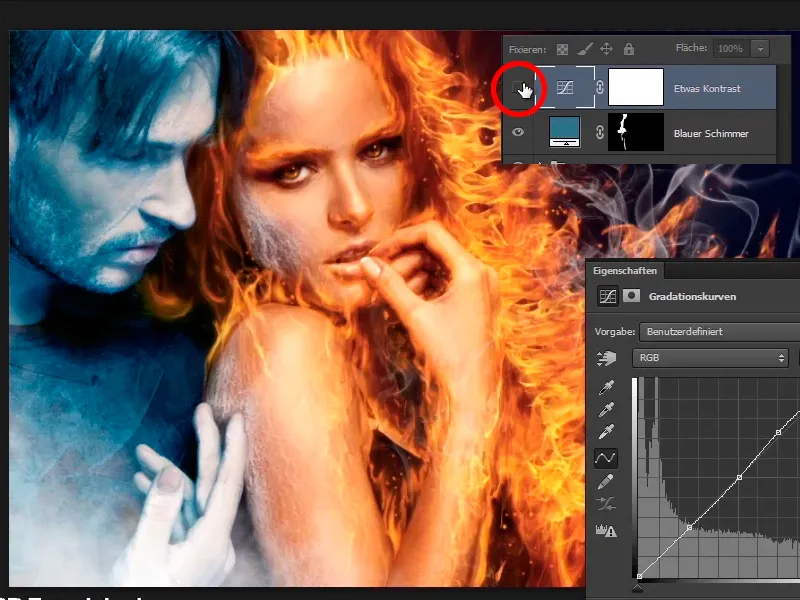Open the RGB channel dropdown
Screen dimensions: 800x600
pyautogui.click(x=710, y=358)
